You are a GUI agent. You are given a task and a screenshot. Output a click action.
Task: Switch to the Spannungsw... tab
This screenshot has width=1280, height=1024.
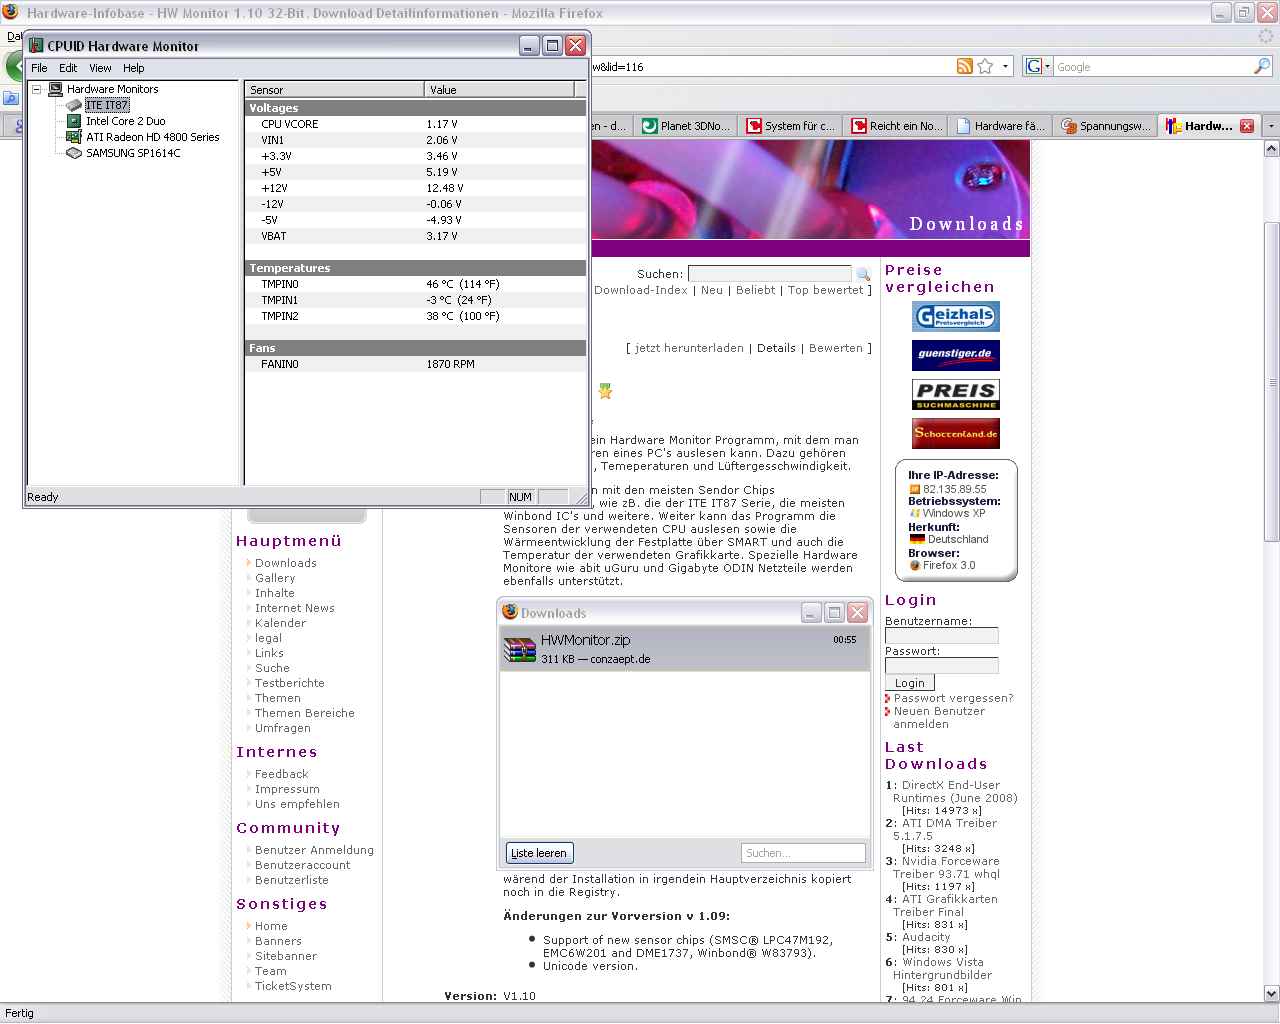[x=1105, y=126]
